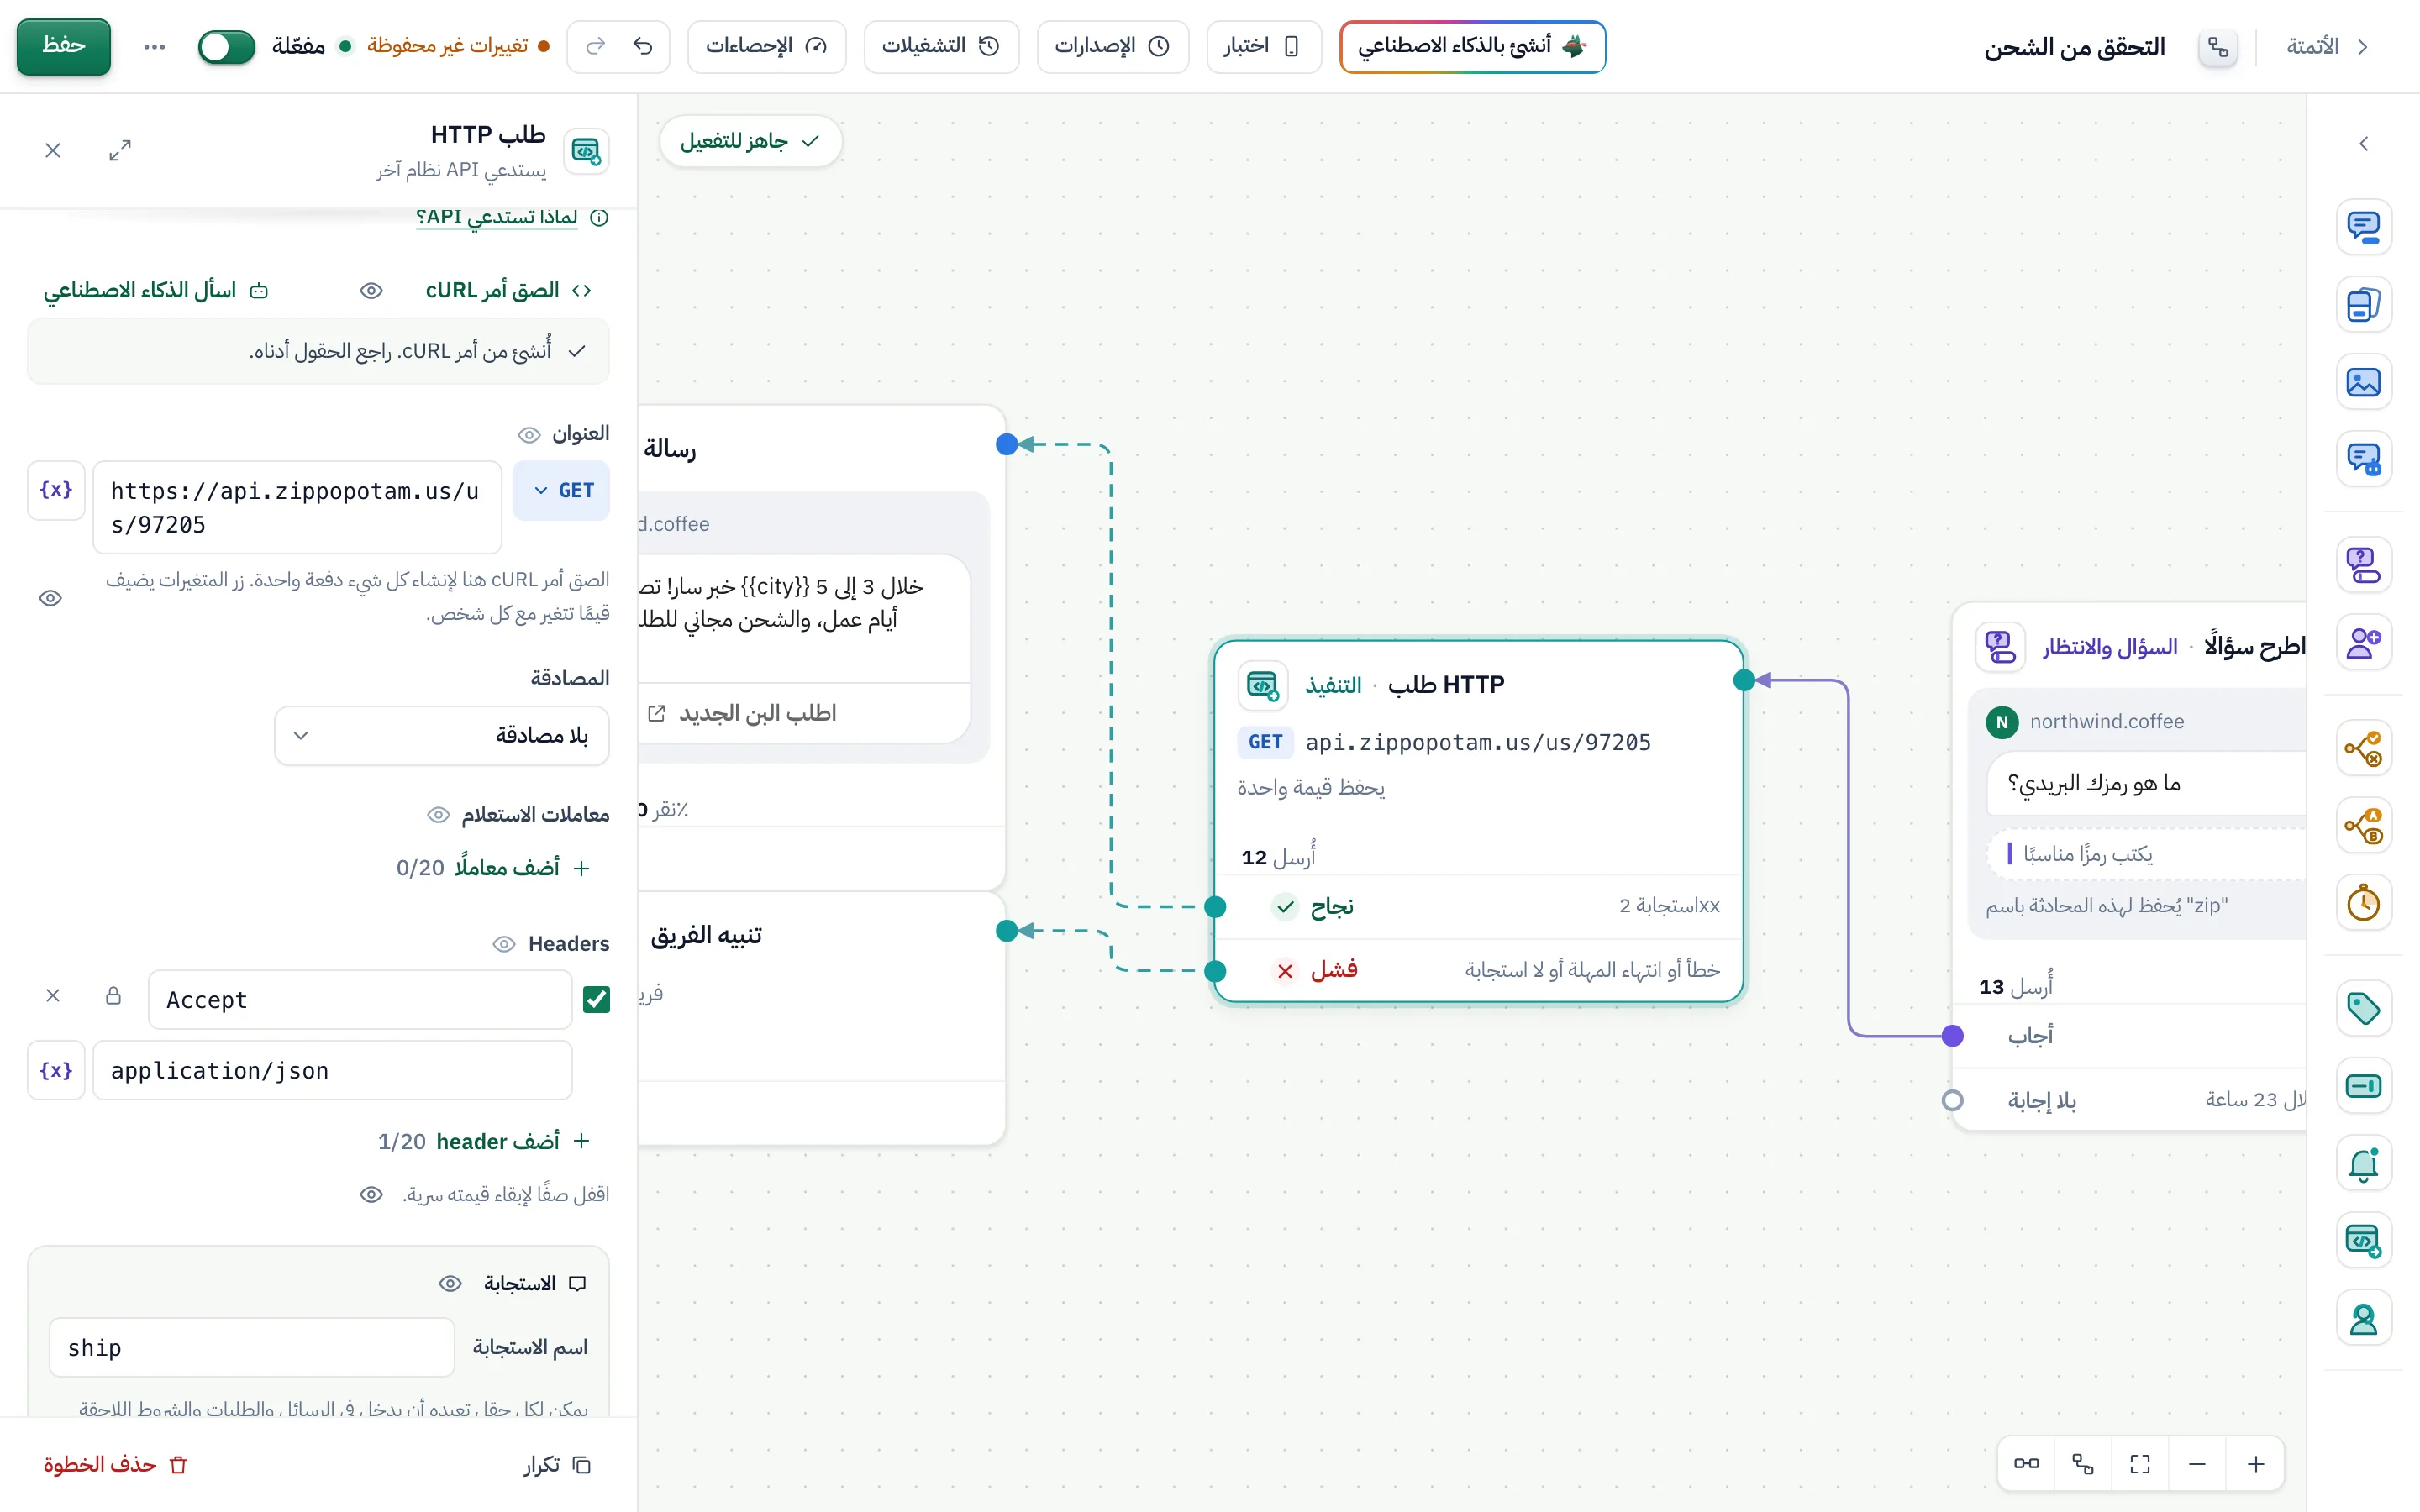This screenshot has height=1512, width=2420.
Task: Open the بلا مصادقة authentication dropdown
Action: point(442,736)
